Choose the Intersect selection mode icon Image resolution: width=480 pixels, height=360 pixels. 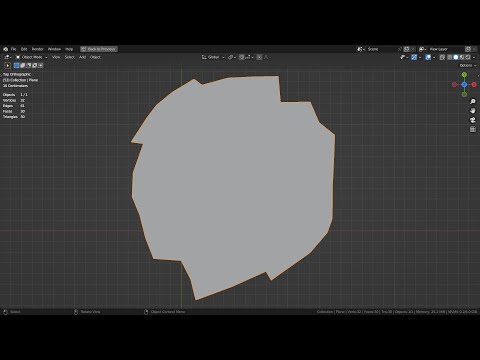click(41, 66)
